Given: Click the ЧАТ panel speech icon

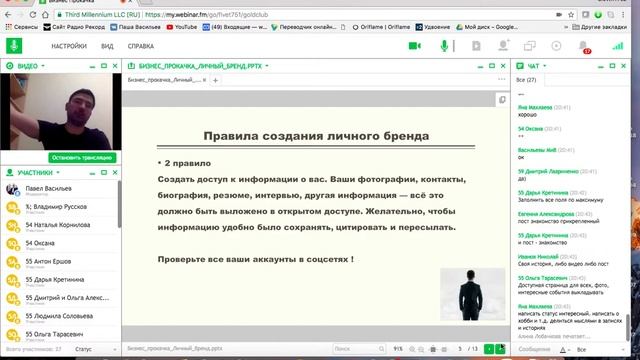Looking at the screenshot, I should [x=520, y=66].
